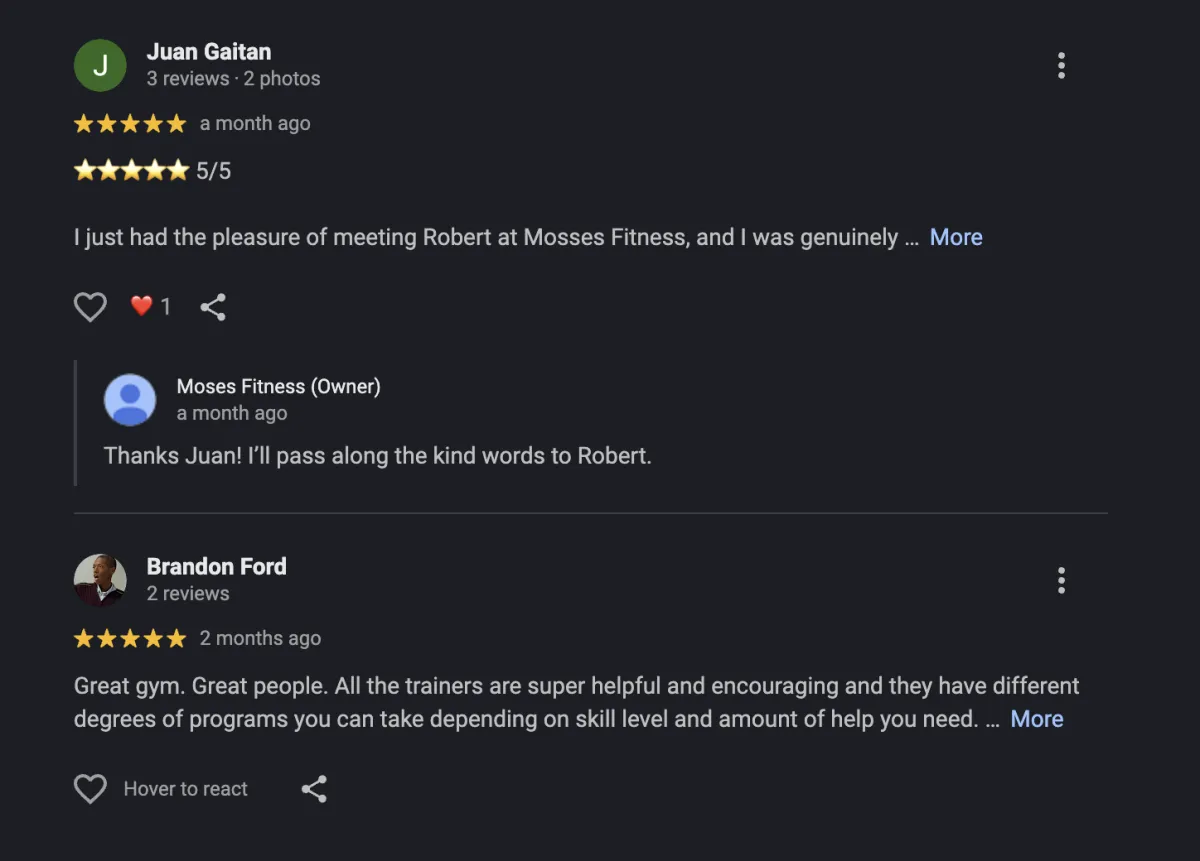Click Brandon's 2 reviews text

pyautogui.click(x=188, y=593)
